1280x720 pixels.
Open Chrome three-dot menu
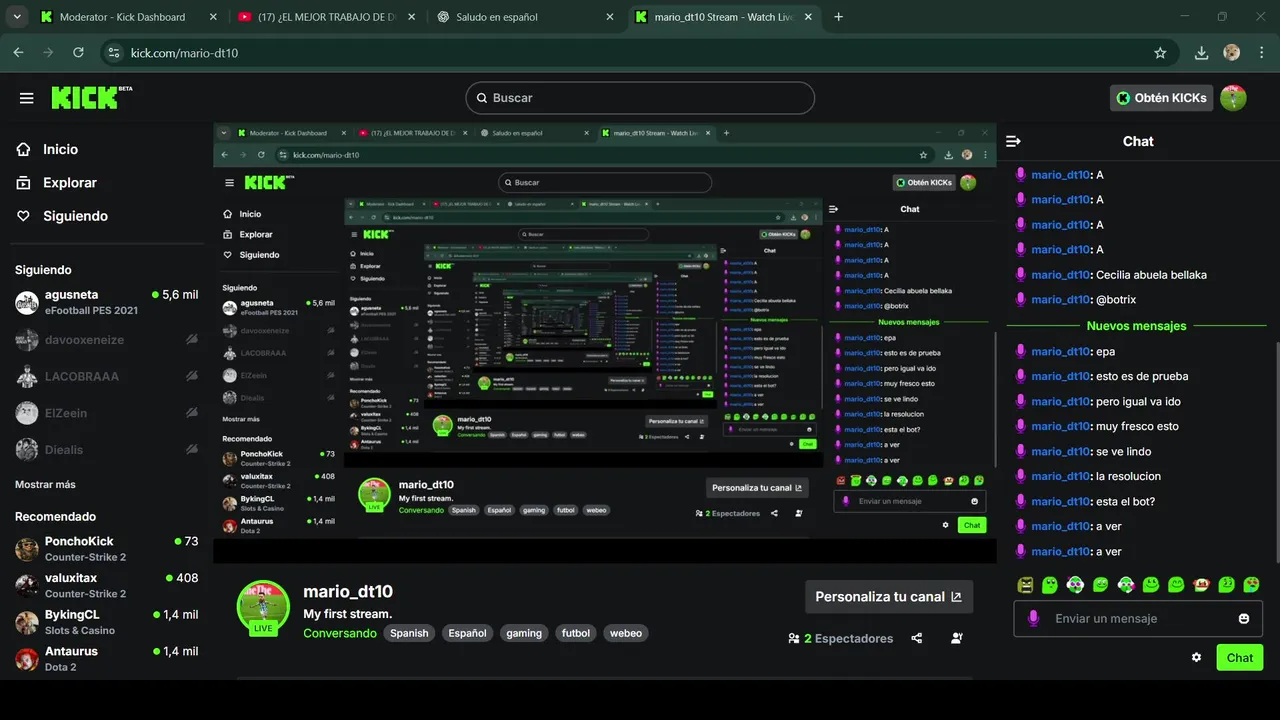[1260, 53]
